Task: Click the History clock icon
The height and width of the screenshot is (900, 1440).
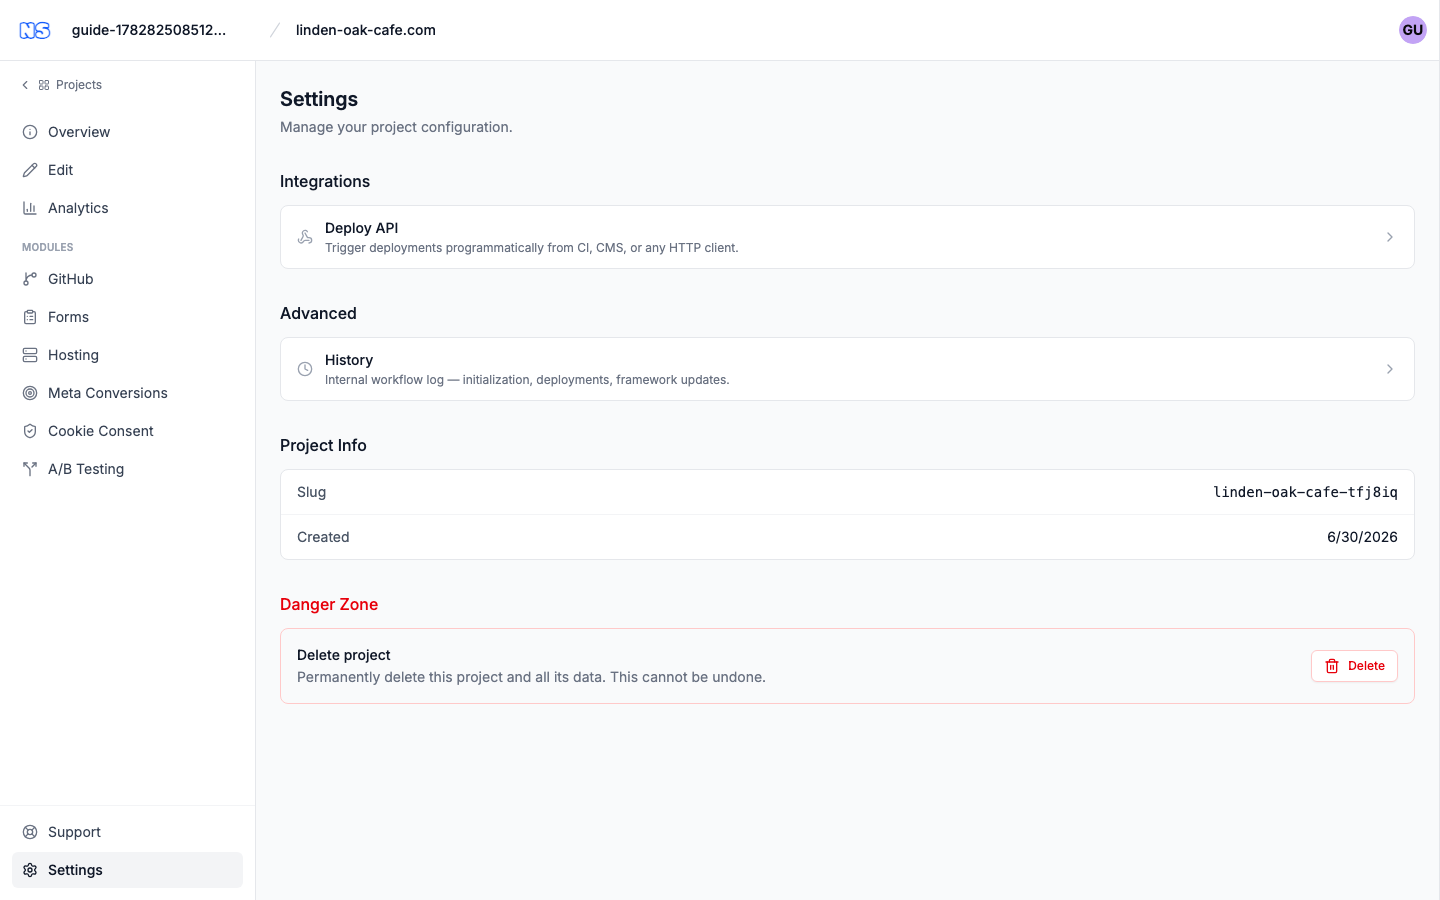Action: 305,369
